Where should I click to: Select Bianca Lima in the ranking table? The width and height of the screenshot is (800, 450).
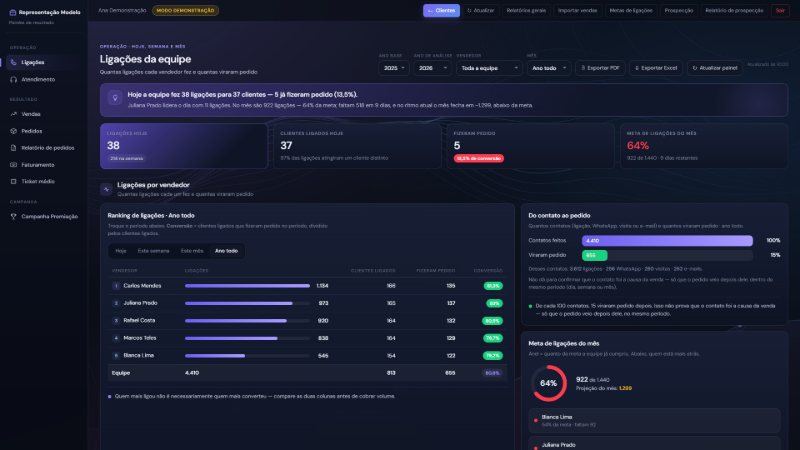[138, 356]
